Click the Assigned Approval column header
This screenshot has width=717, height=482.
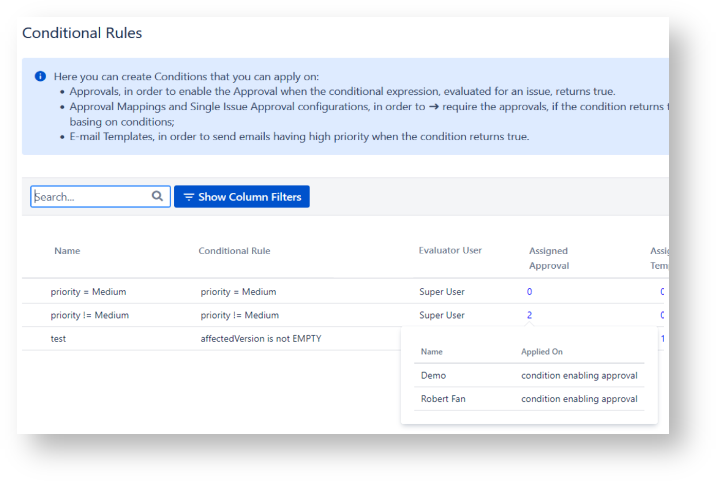pos(548,258)
